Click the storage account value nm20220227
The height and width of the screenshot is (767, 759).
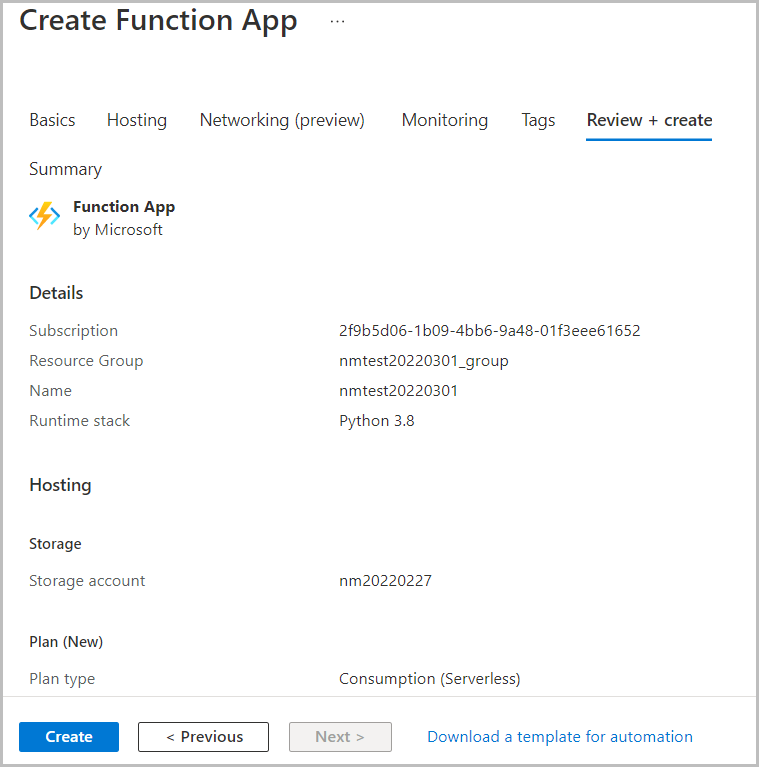(x=385, y=581)
